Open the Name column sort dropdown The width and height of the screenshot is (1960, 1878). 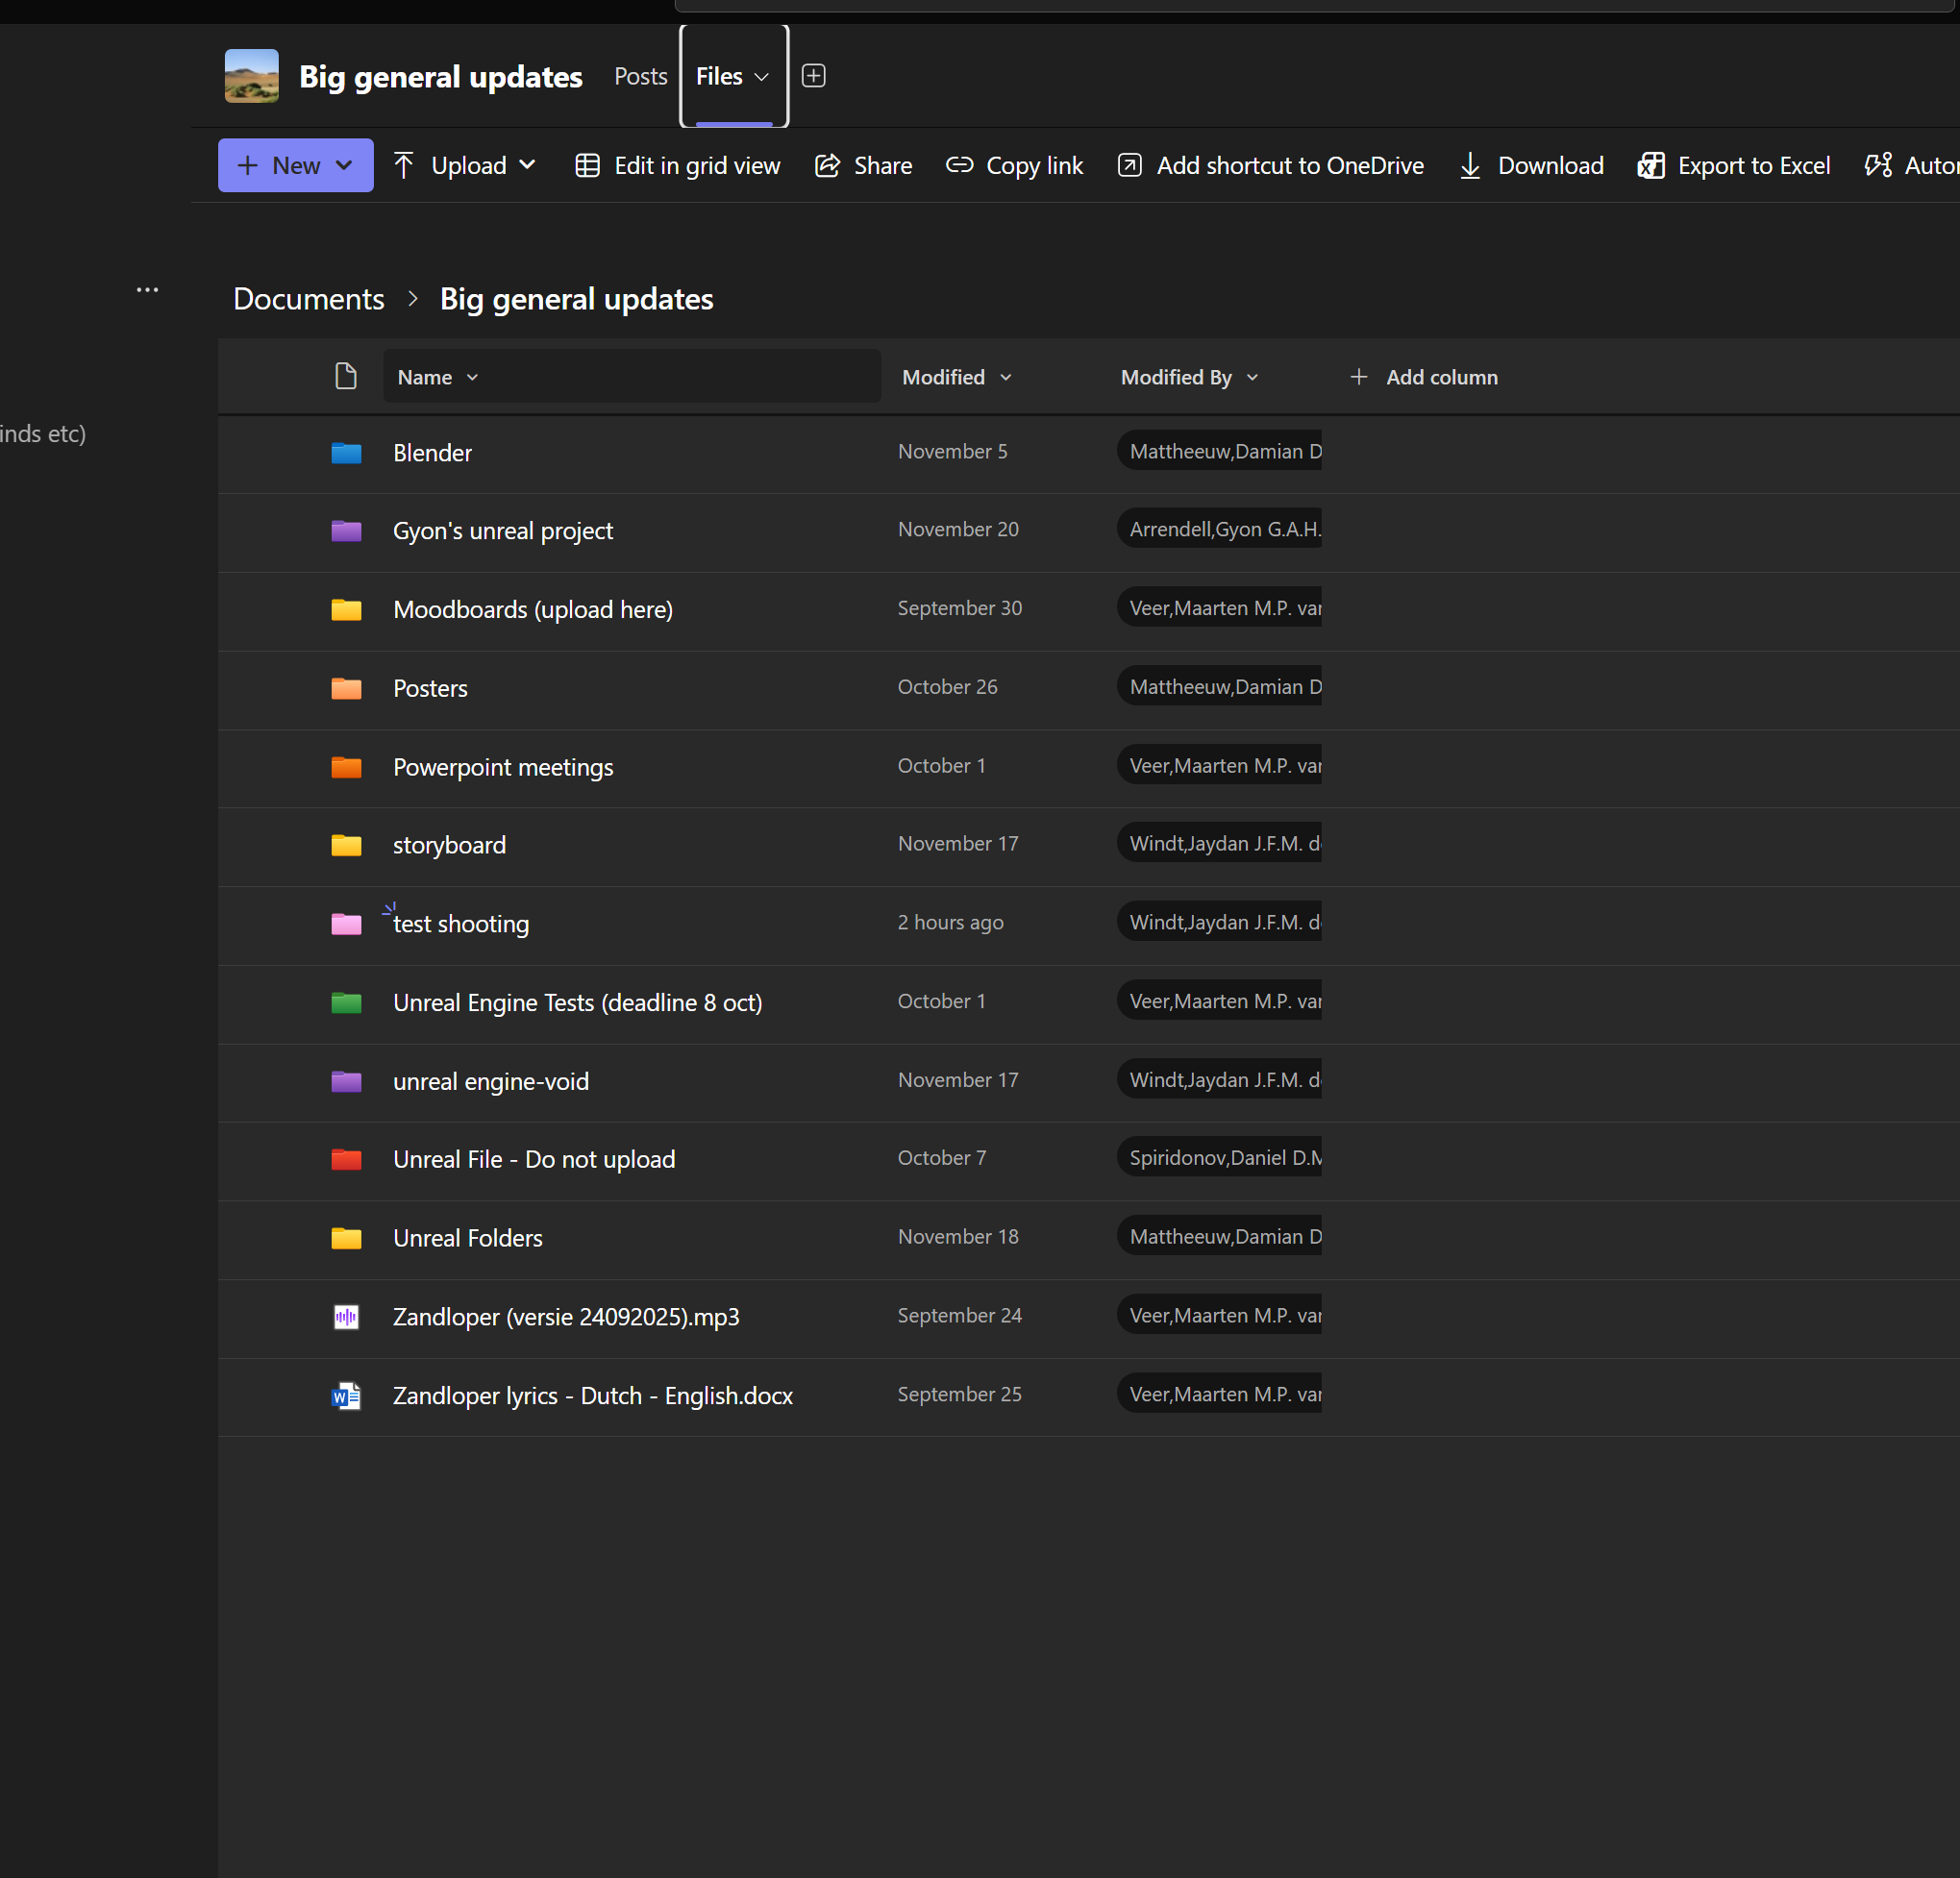coord(472,378)
